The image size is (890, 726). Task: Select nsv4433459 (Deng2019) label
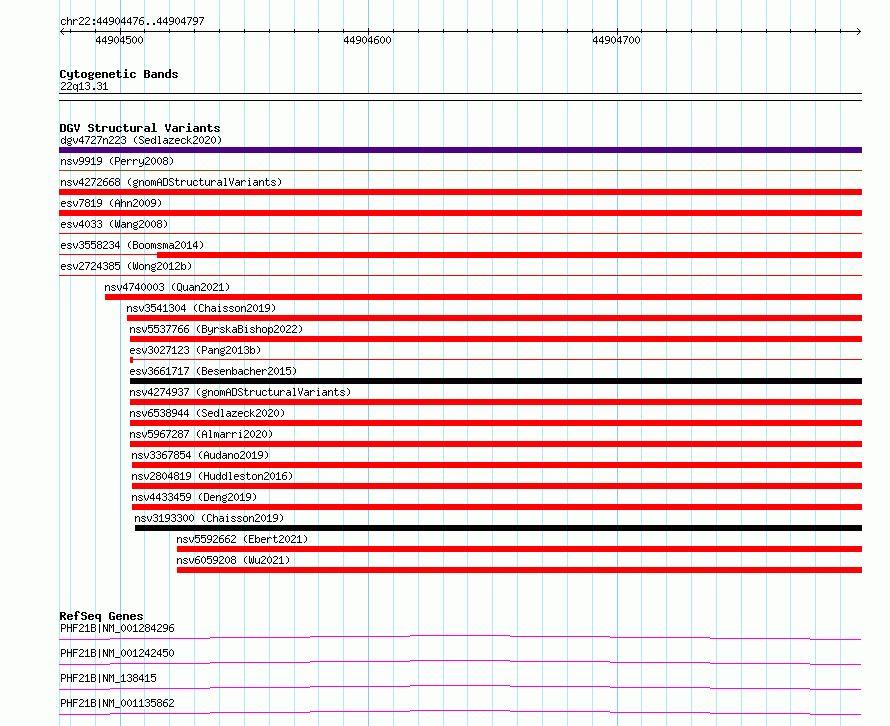[x=194, y=497]
